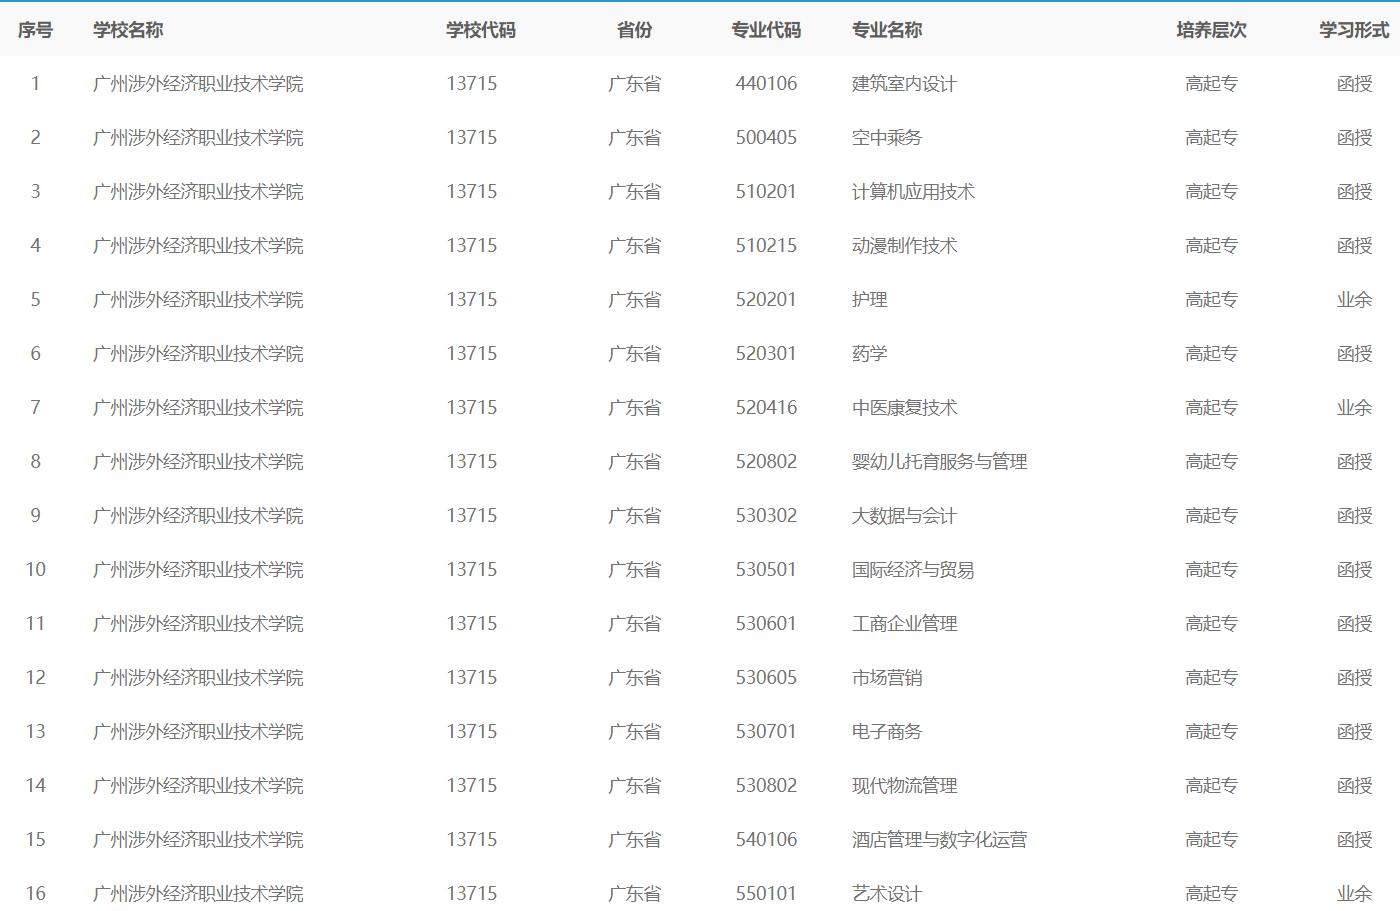Viewport: 1400px width, 911px height.
Task: Select major name 现代物流管理
Action: pyautogui.click(x=904, y=786)
